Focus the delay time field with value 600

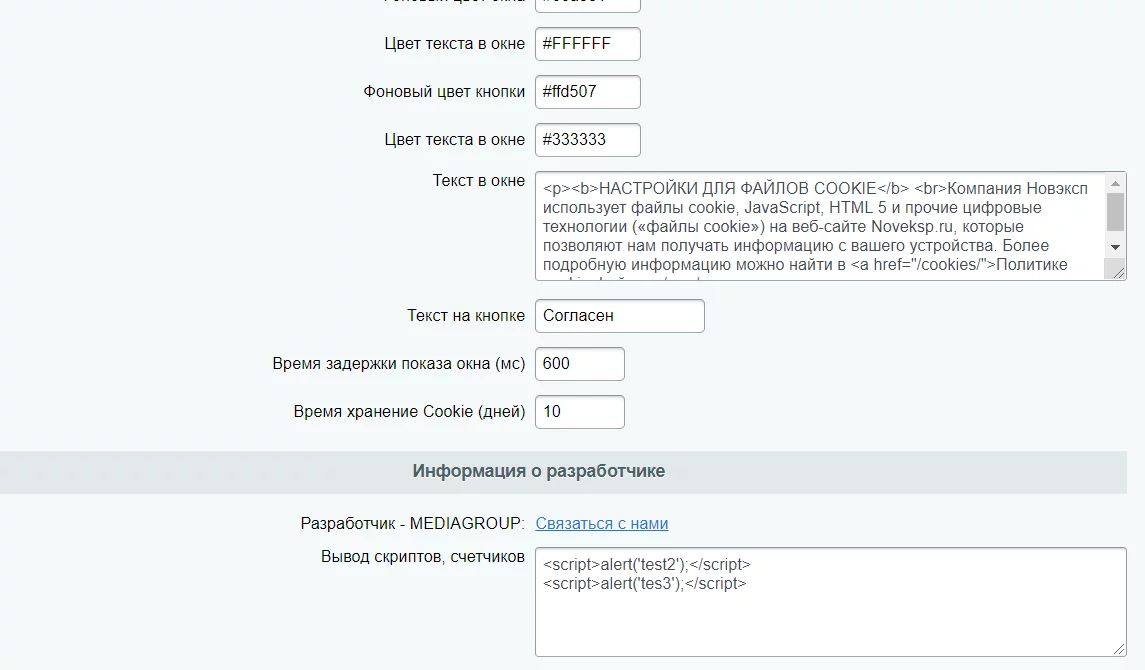[579, 364]
